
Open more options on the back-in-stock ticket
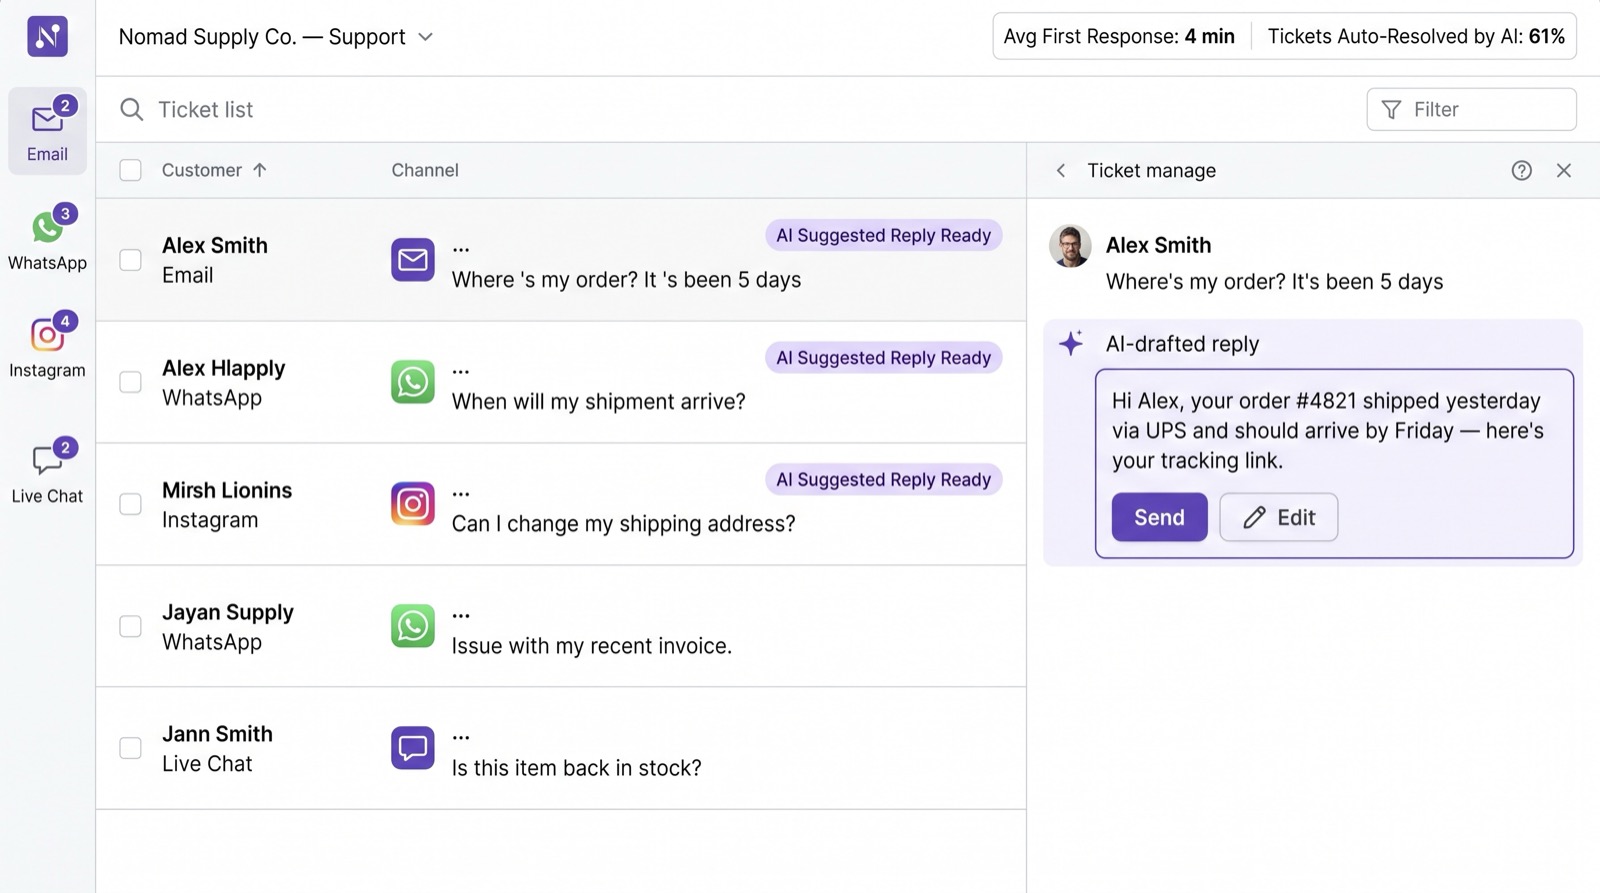coord(461,737)
